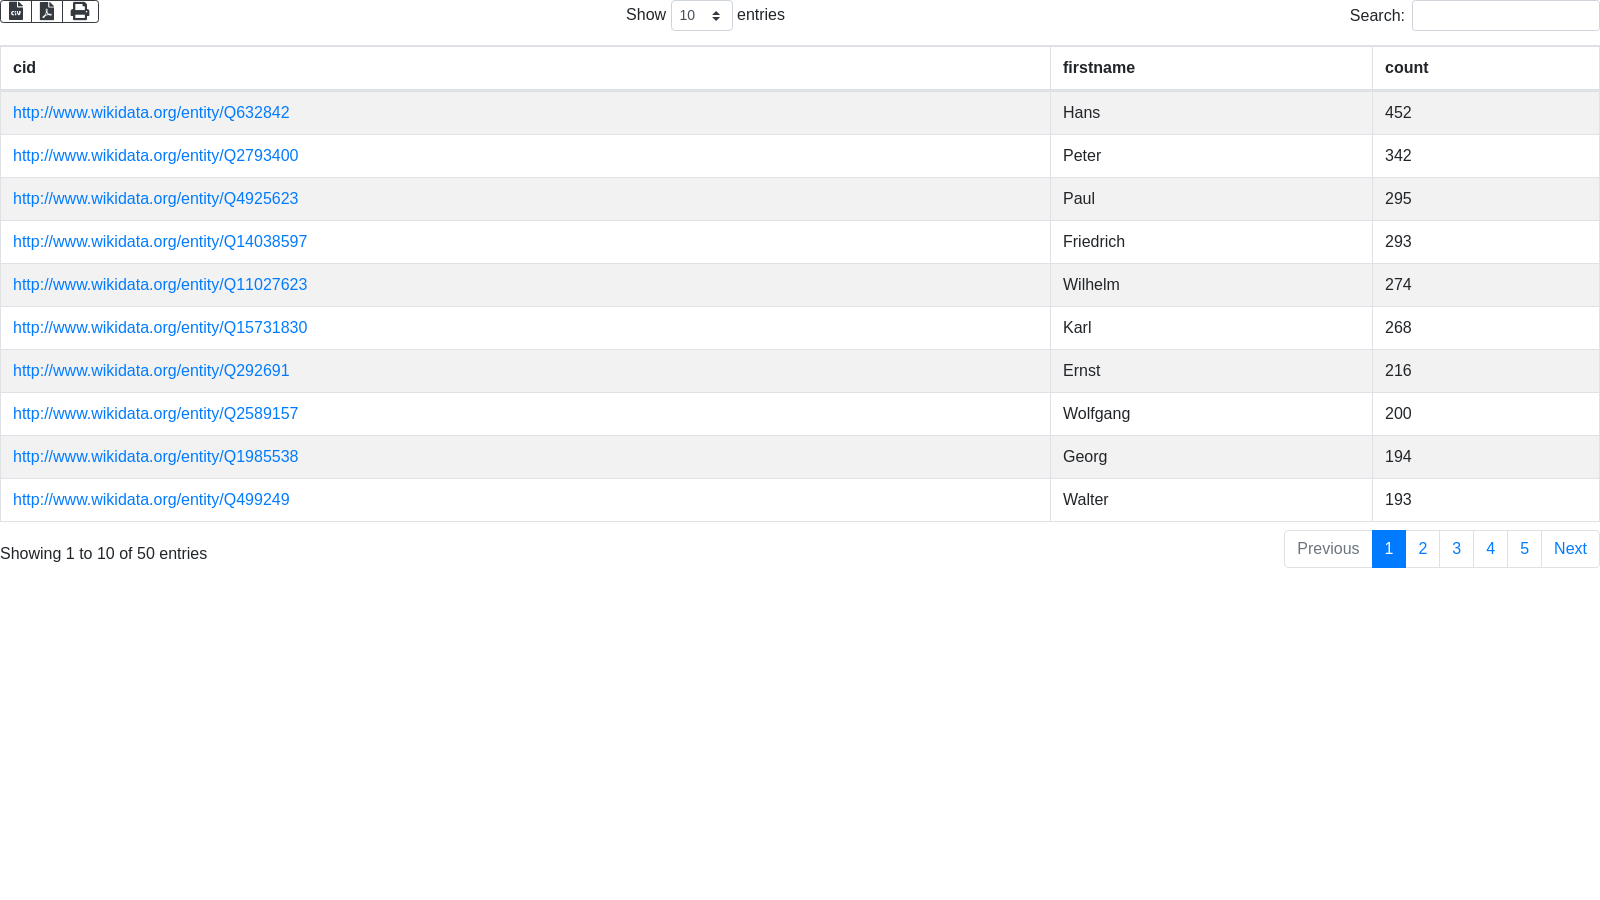Sort table by count column

coord(1406,68)
